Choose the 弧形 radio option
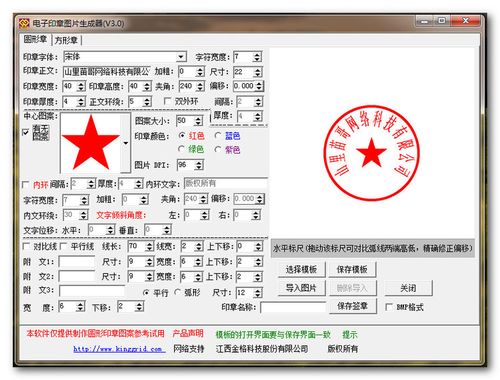500x380 pixels. tap(178, 292)
